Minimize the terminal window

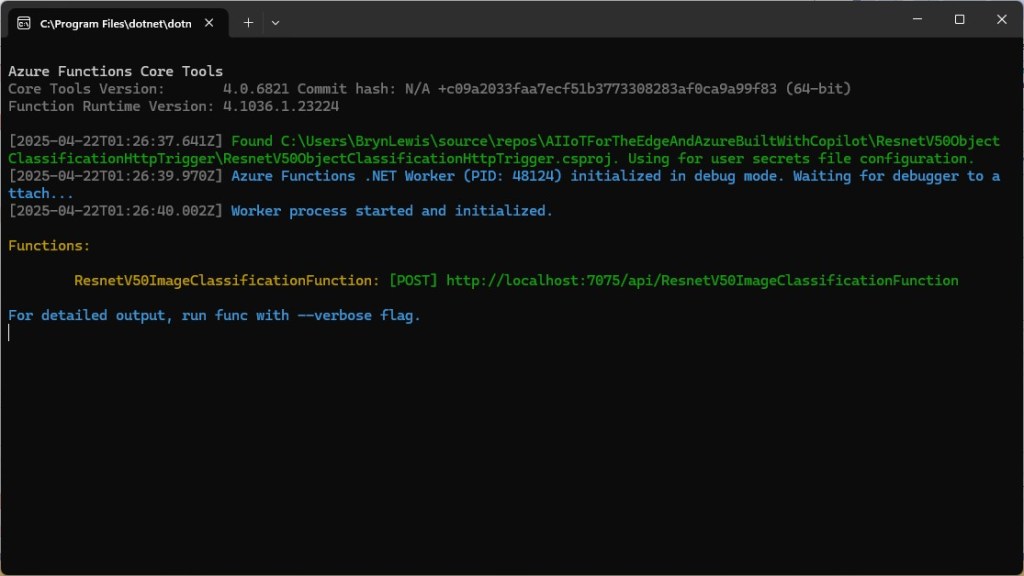(x=915, y=19)
